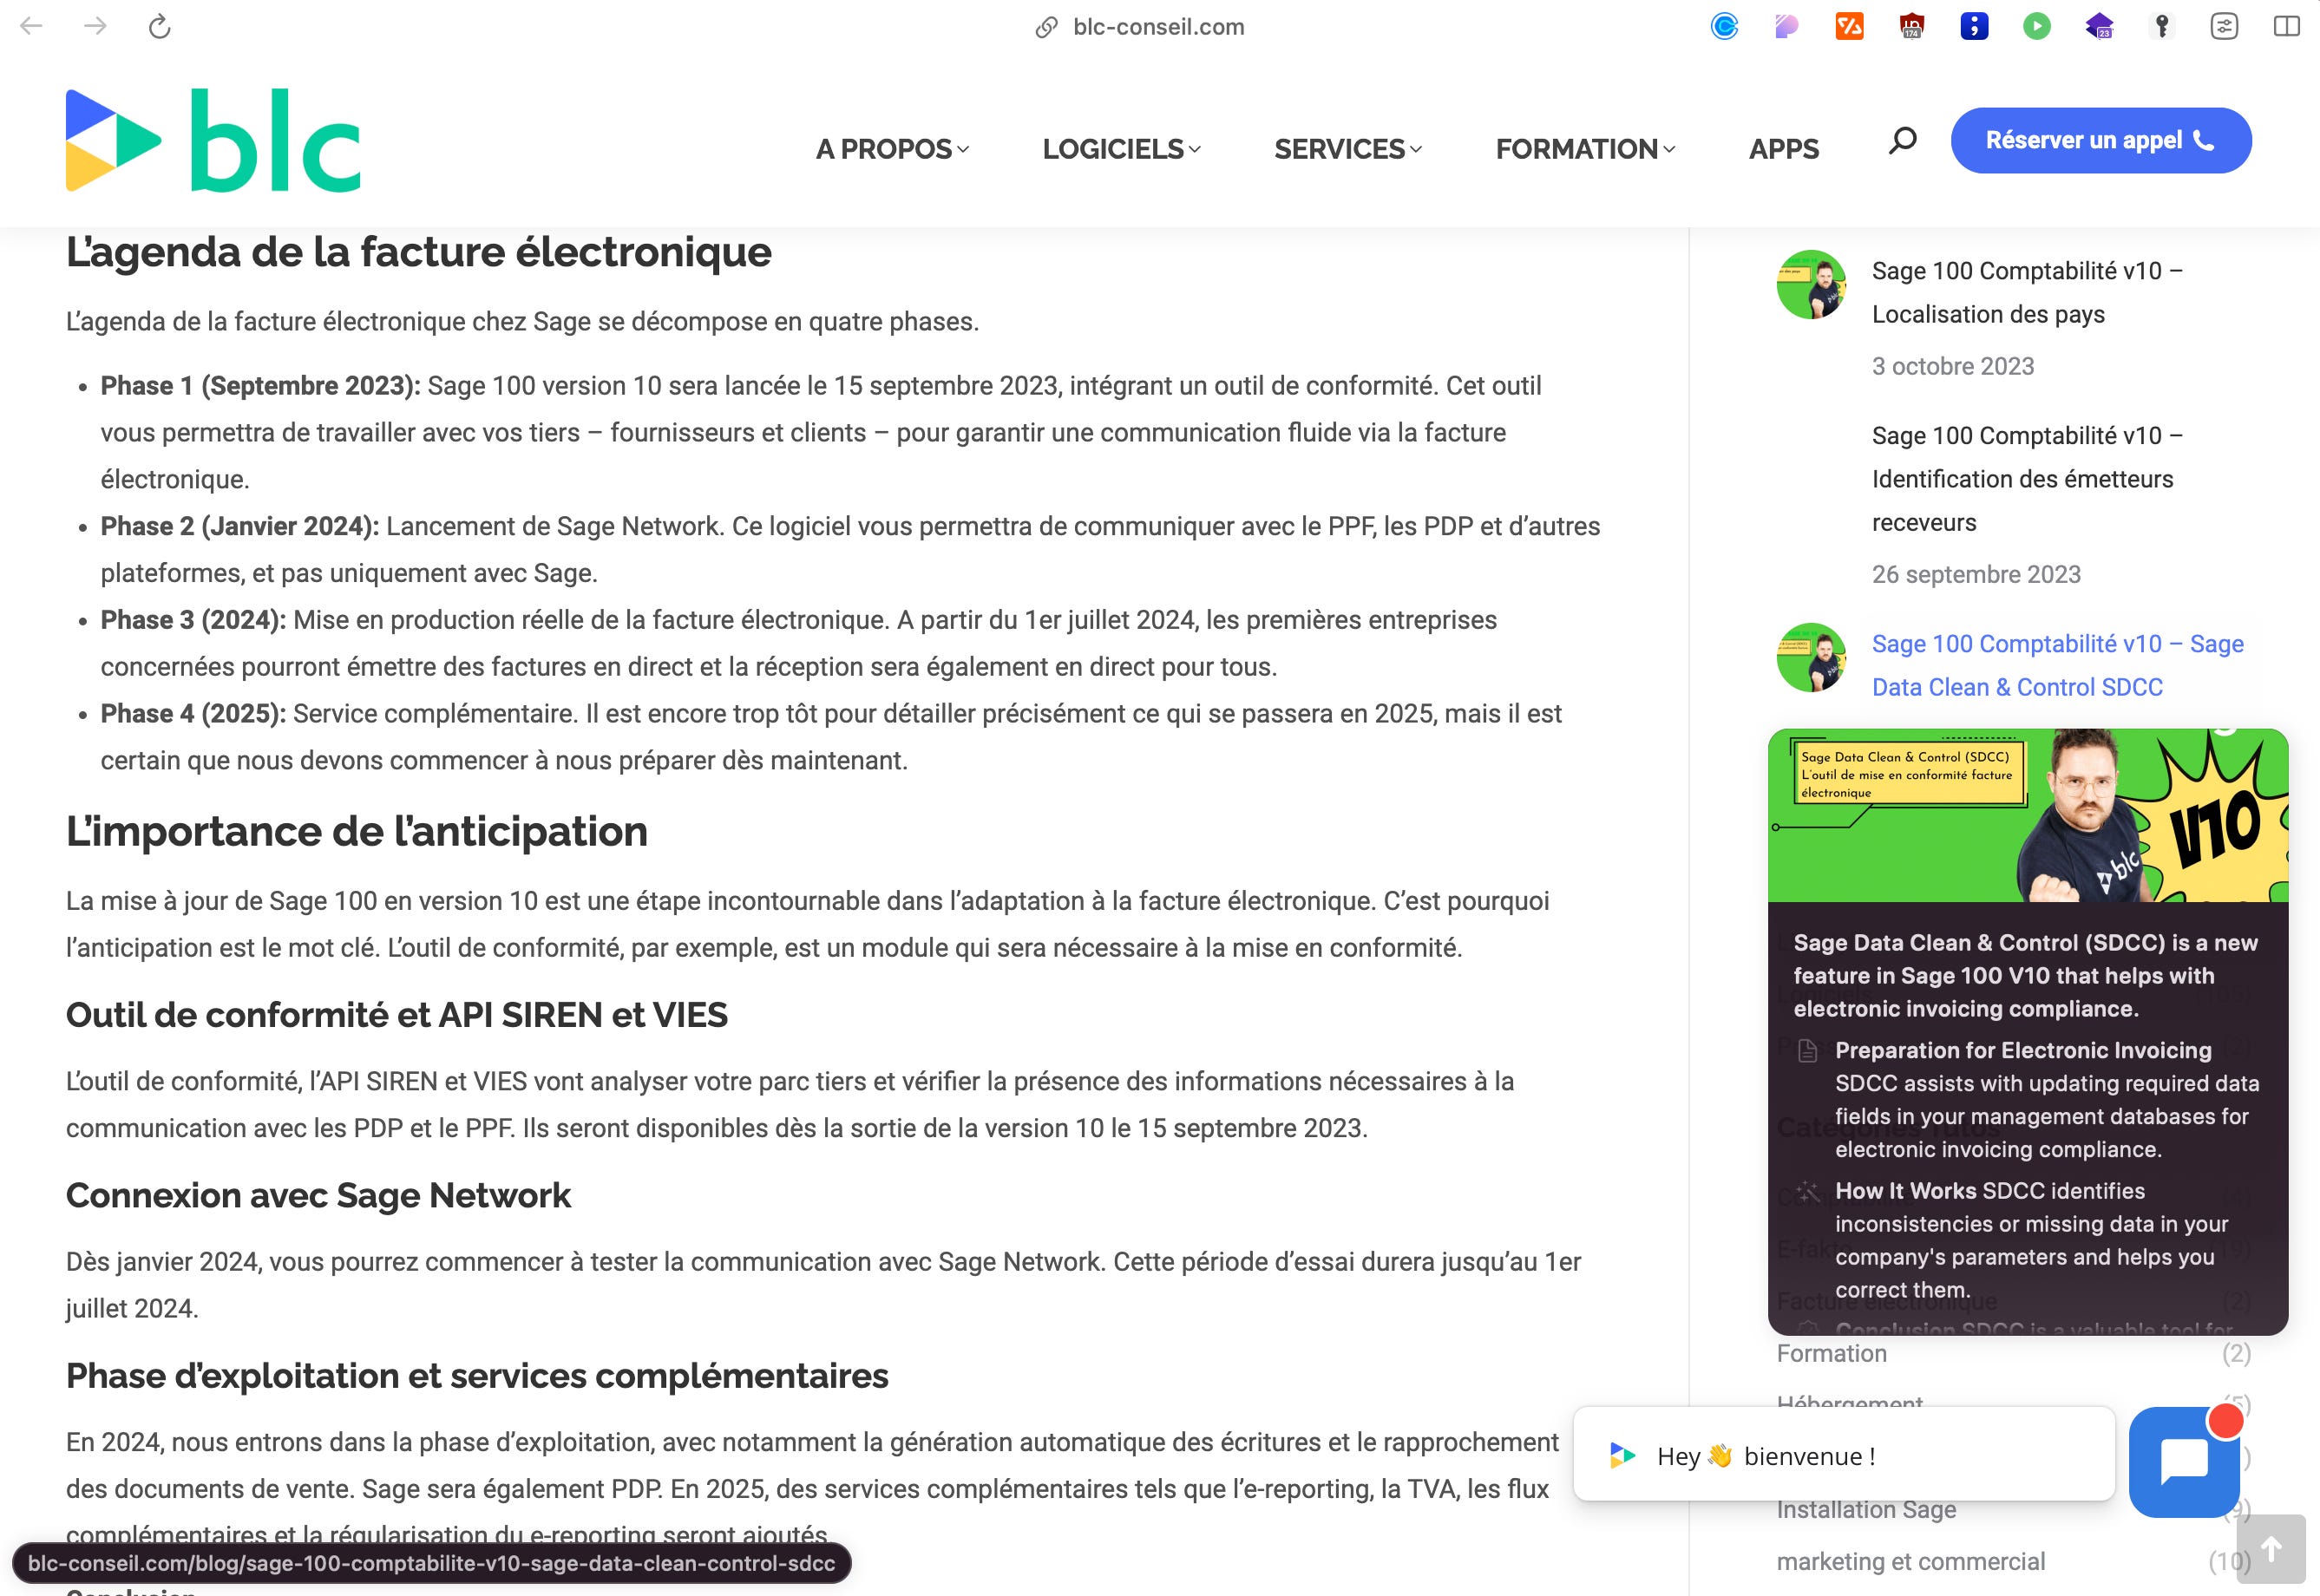
Task: Open the marketing et commercial category link
Action: [x=1910, y=1561]
